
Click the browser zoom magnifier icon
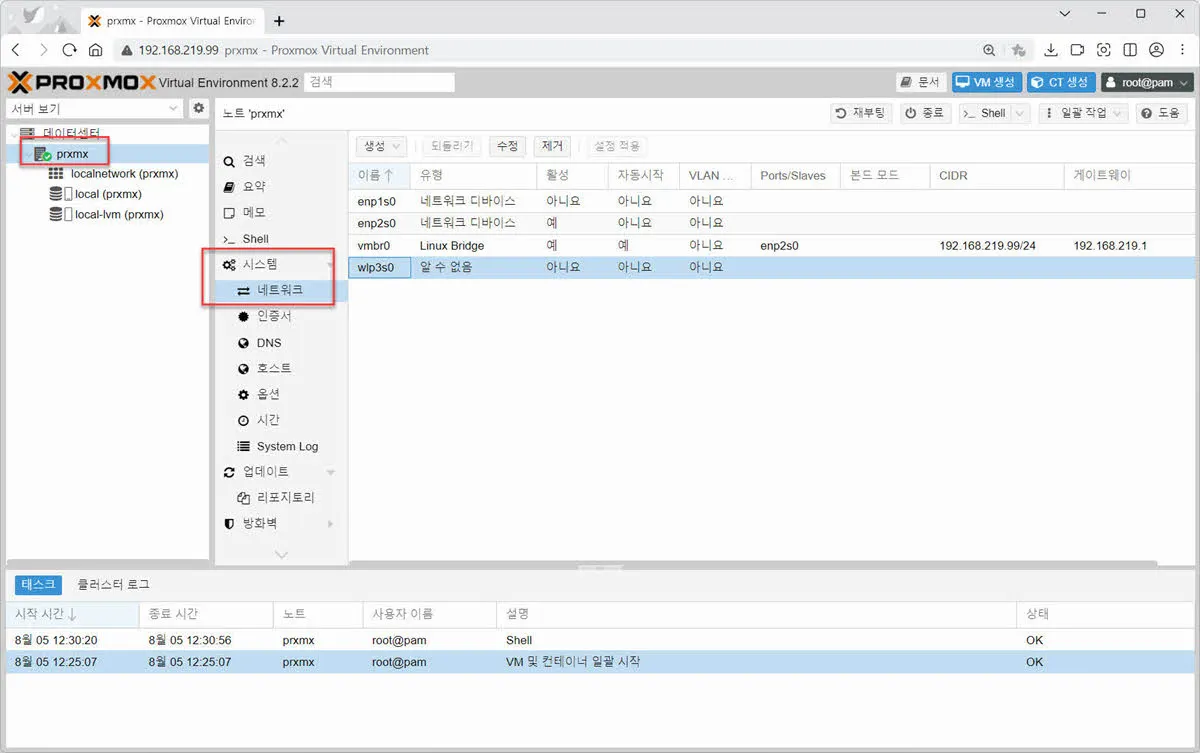tap(989, 50)
